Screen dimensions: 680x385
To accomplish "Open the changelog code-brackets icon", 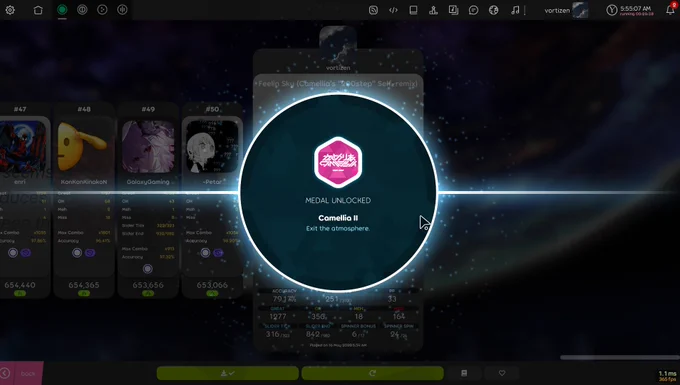I will (x=393, y=10).
